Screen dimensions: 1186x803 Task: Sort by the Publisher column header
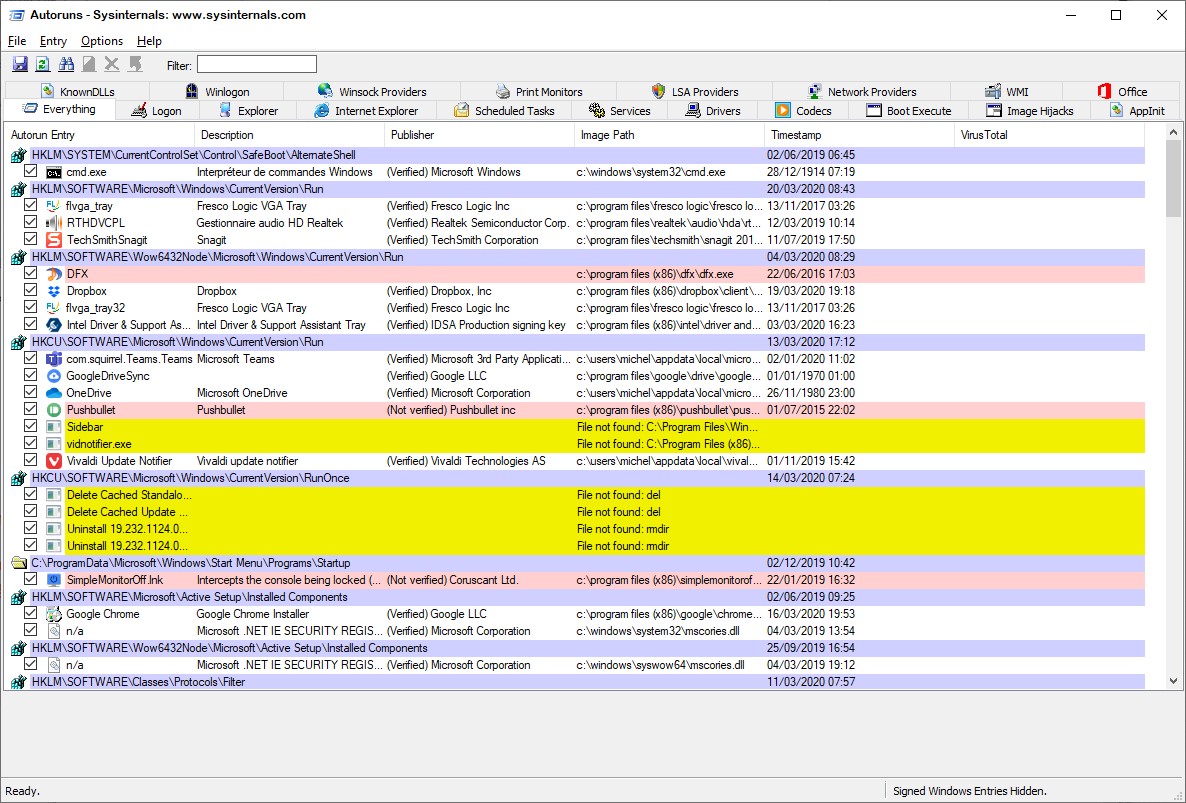[x=412, y=135]
